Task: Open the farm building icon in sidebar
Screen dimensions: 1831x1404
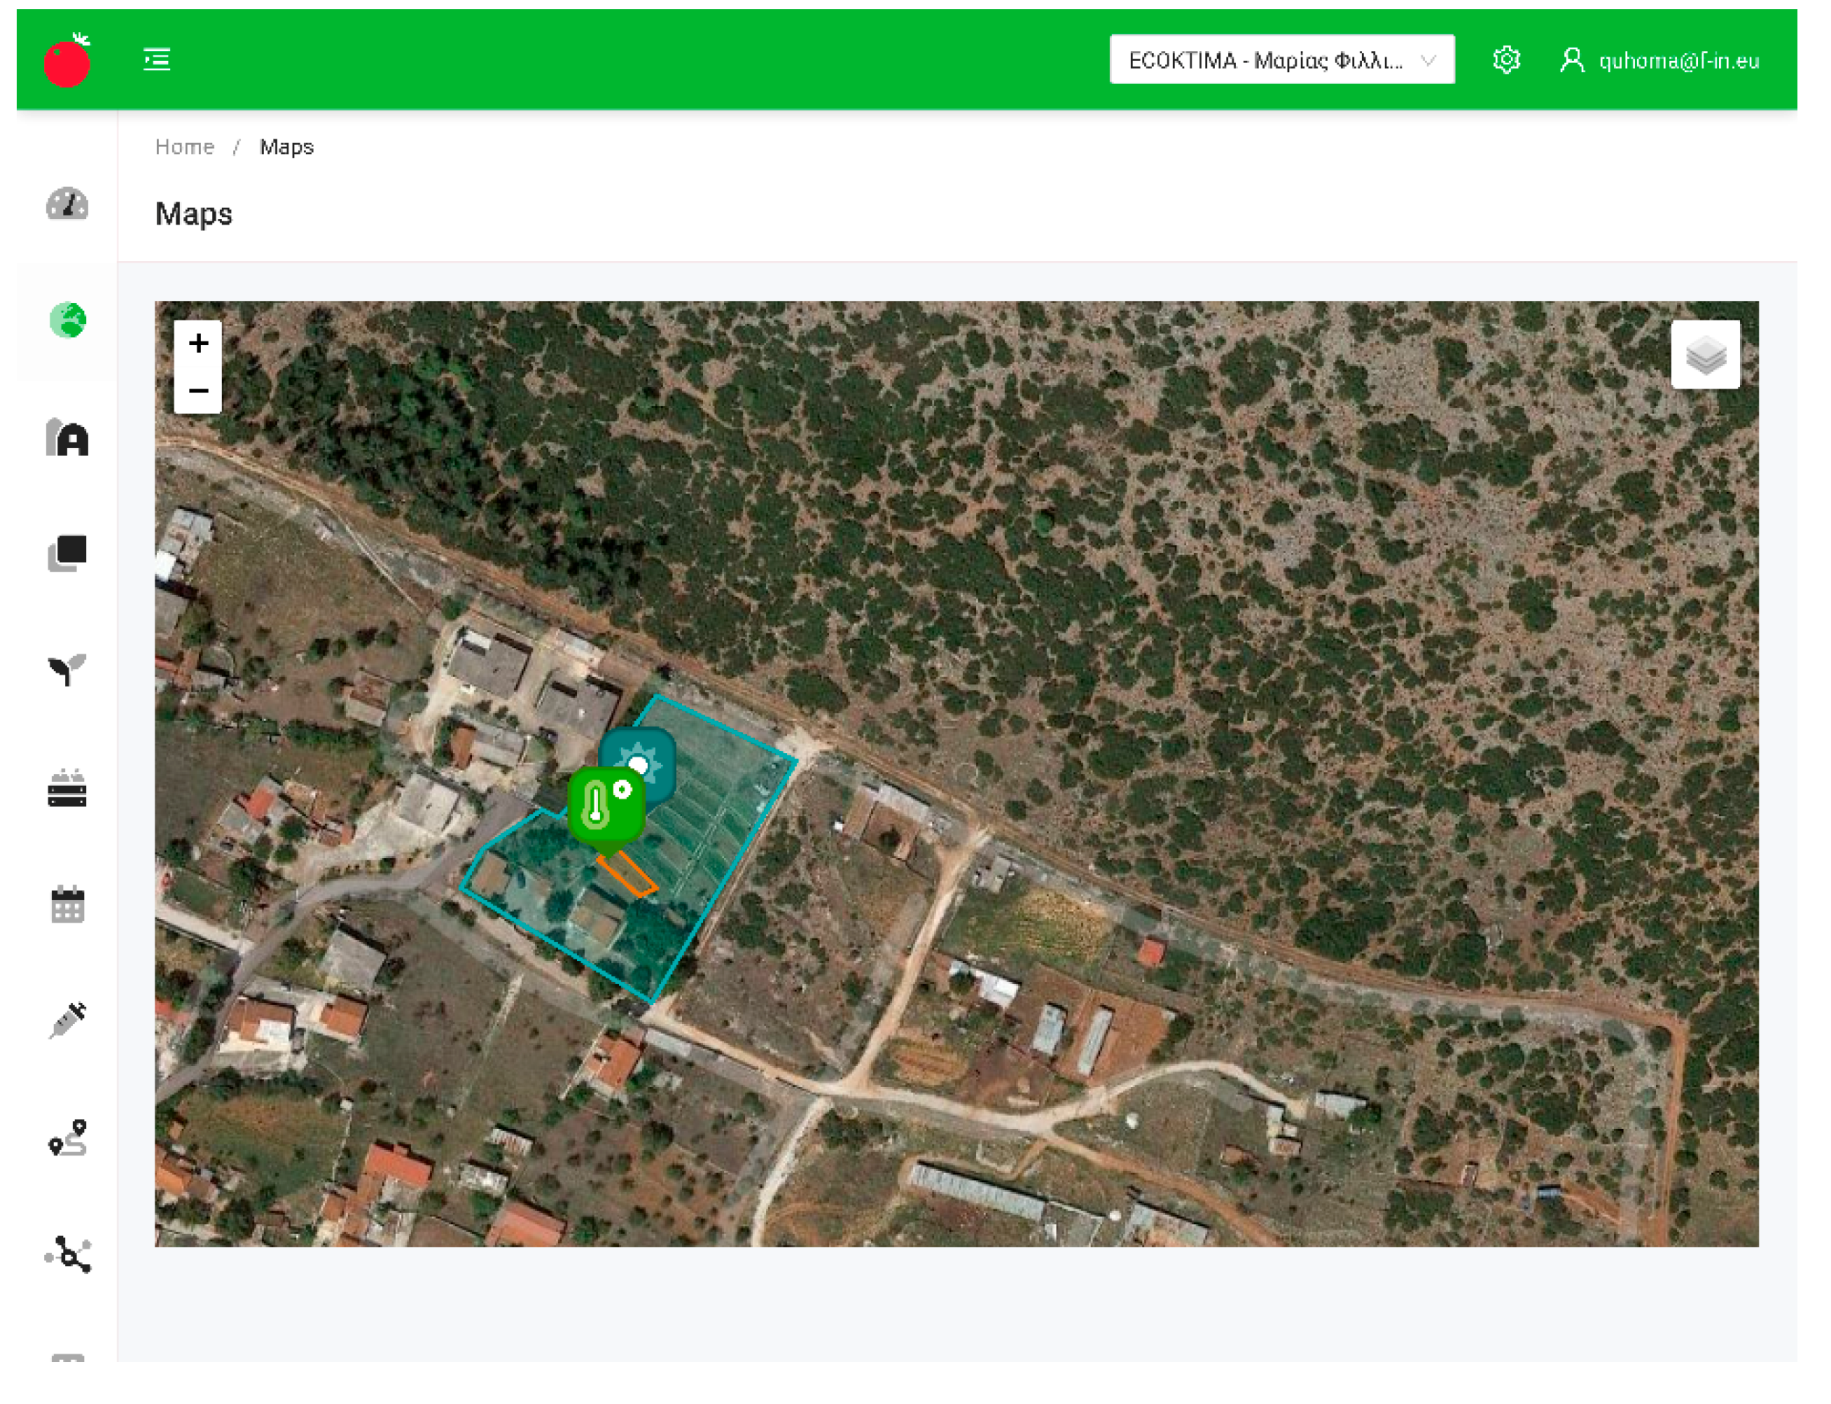Action: (67, 438)
